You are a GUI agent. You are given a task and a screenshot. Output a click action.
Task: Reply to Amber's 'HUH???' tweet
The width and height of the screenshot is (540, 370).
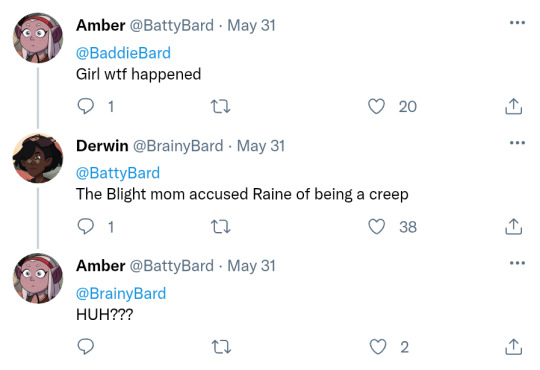(x=85, y=347)
